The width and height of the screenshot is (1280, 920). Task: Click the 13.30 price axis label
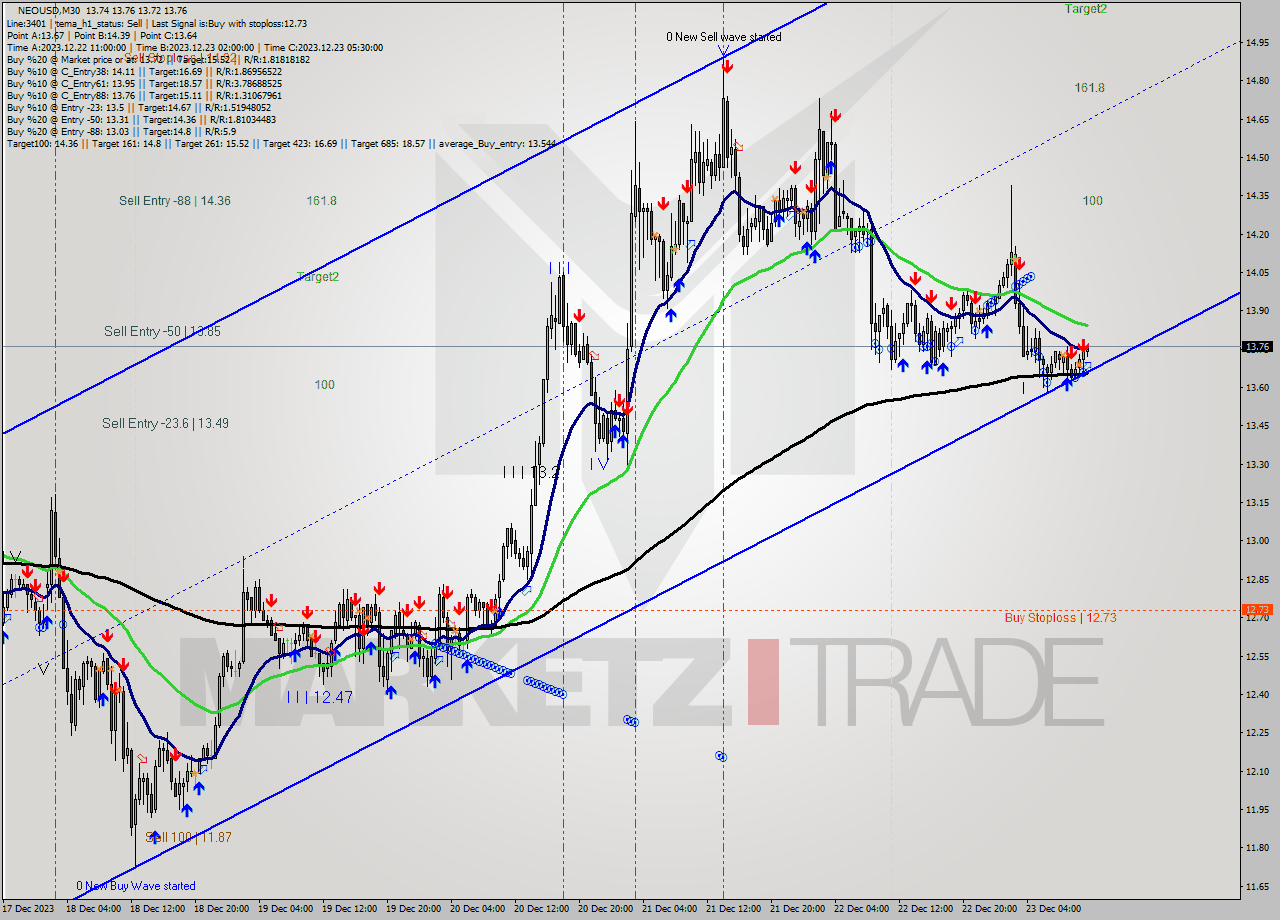tap(1257, 464)
